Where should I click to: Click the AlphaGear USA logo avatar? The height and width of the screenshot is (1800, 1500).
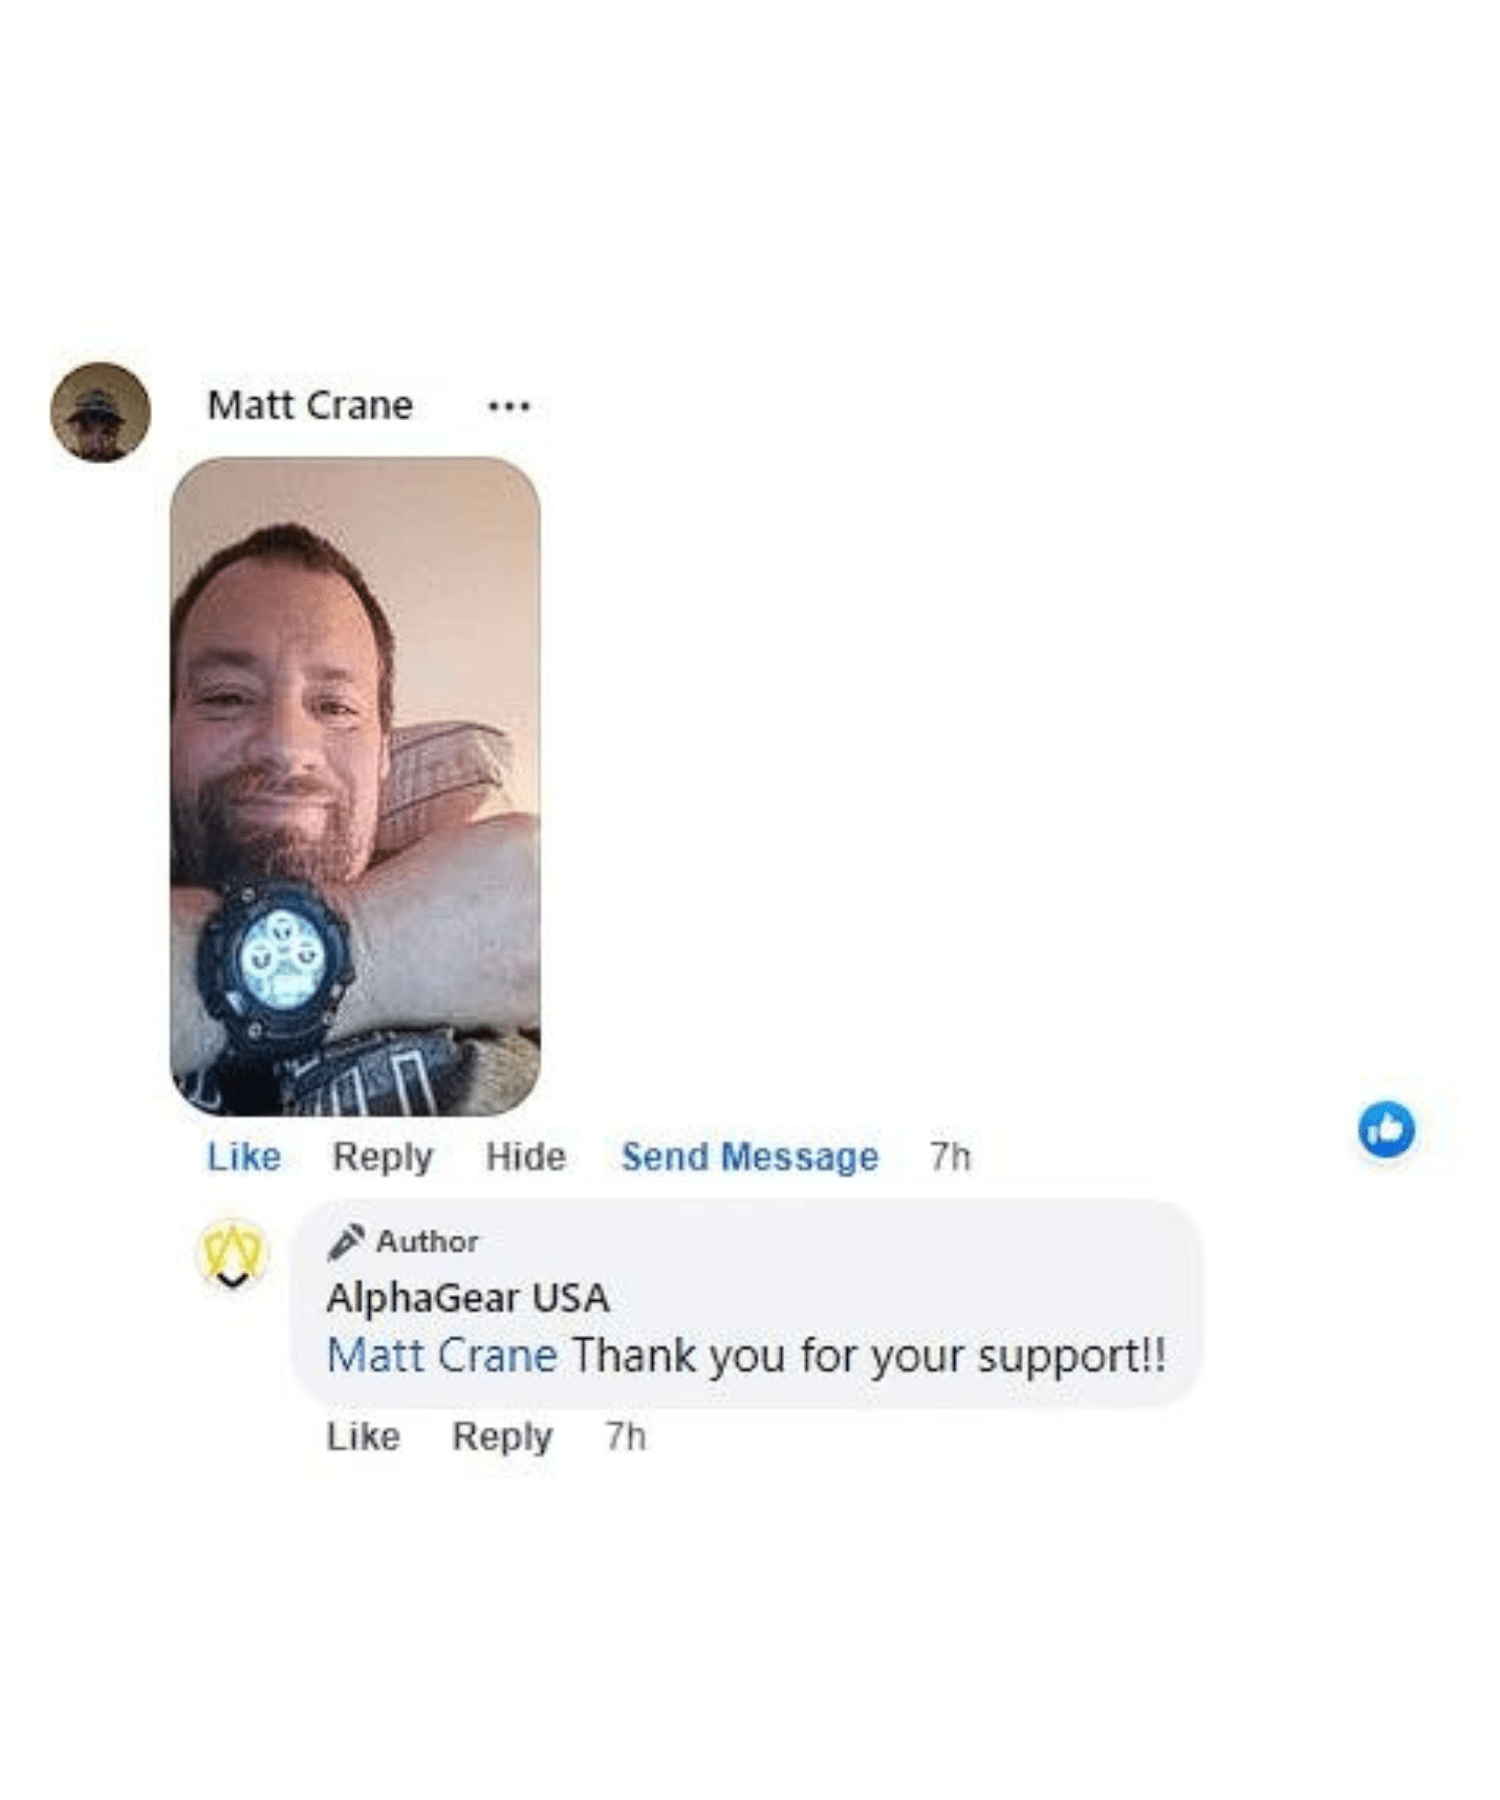[232, 1254]
